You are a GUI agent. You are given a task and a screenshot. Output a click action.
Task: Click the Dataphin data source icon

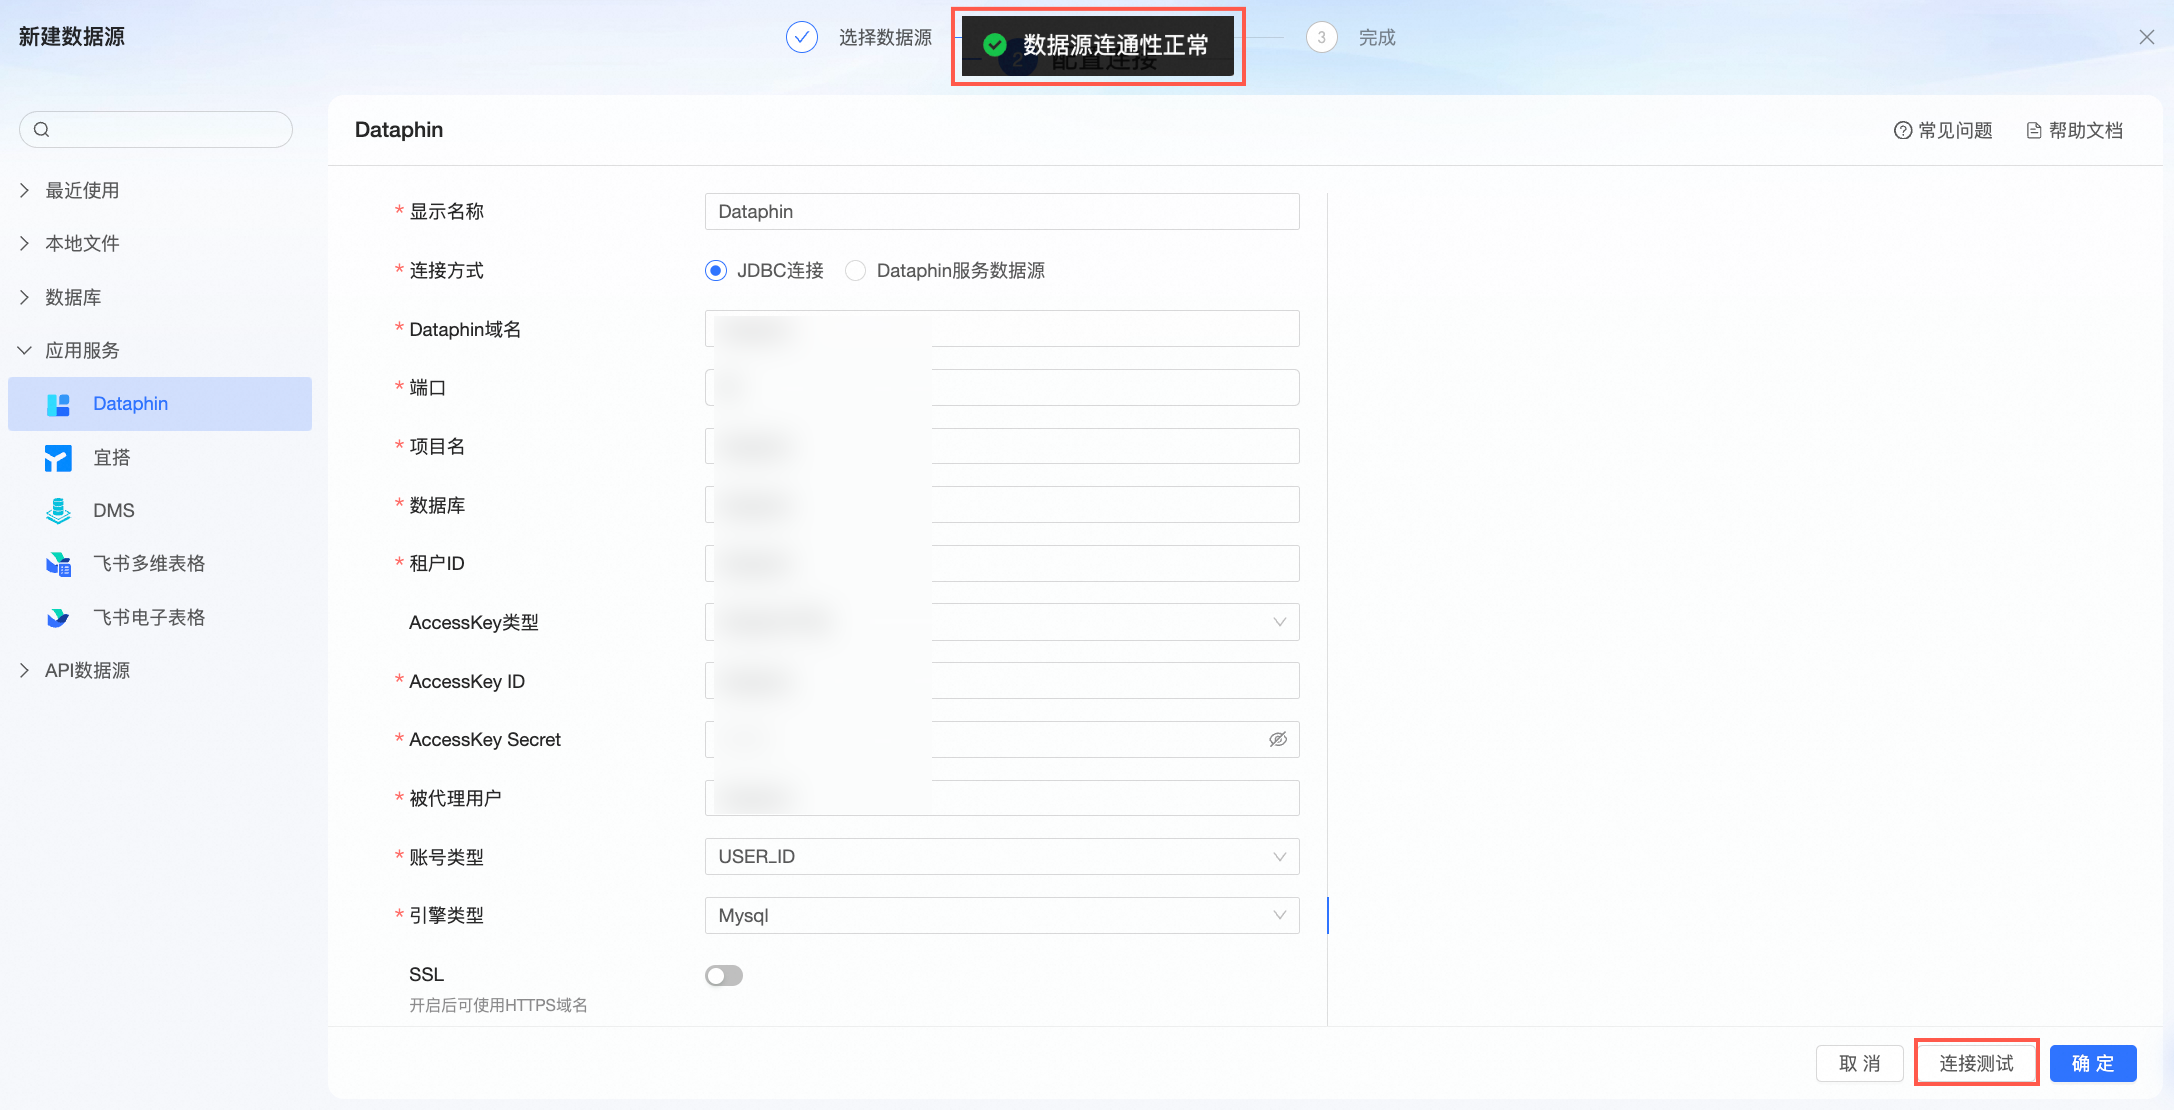58,404
